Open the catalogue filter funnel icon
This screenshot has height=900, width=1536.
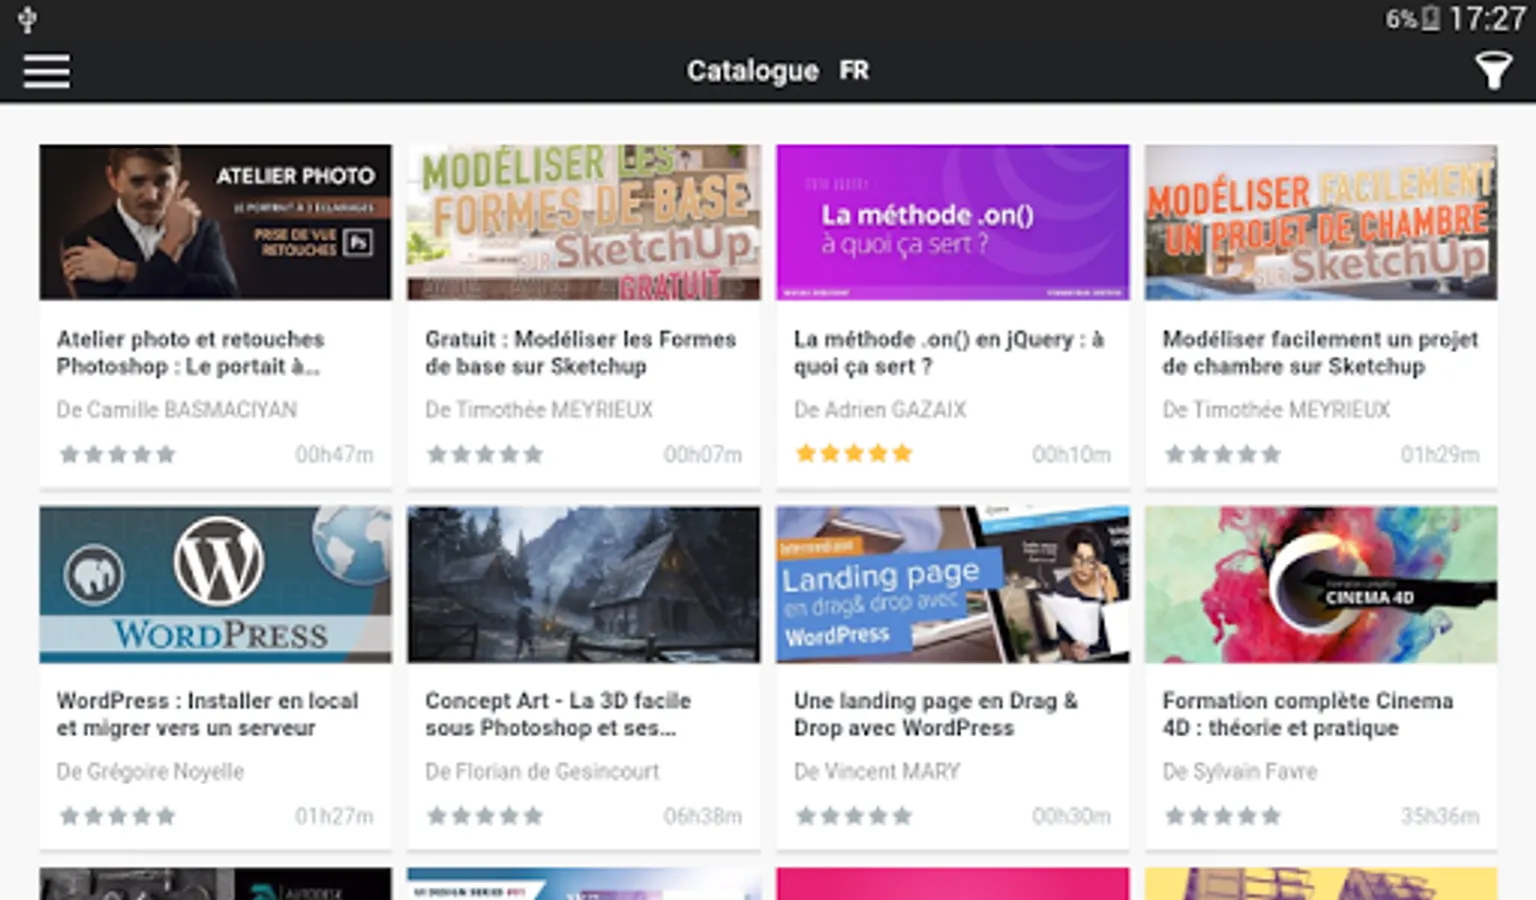coord(1493,70)
